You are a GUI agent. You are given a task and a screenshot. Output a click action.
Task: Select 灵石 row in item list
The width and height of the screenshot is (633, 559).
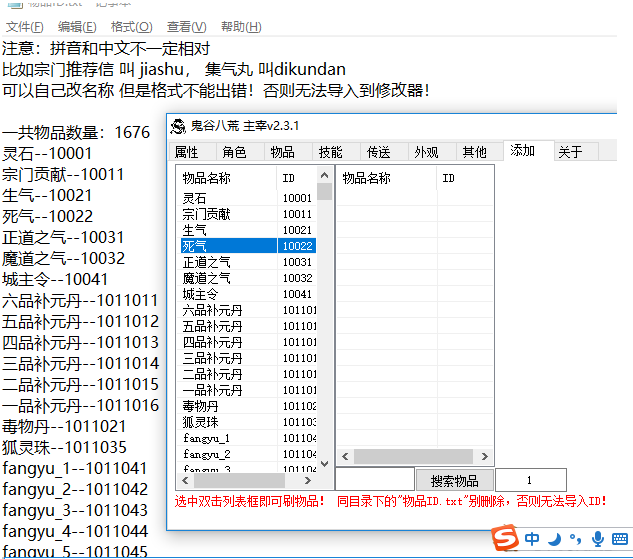point(247,198)
